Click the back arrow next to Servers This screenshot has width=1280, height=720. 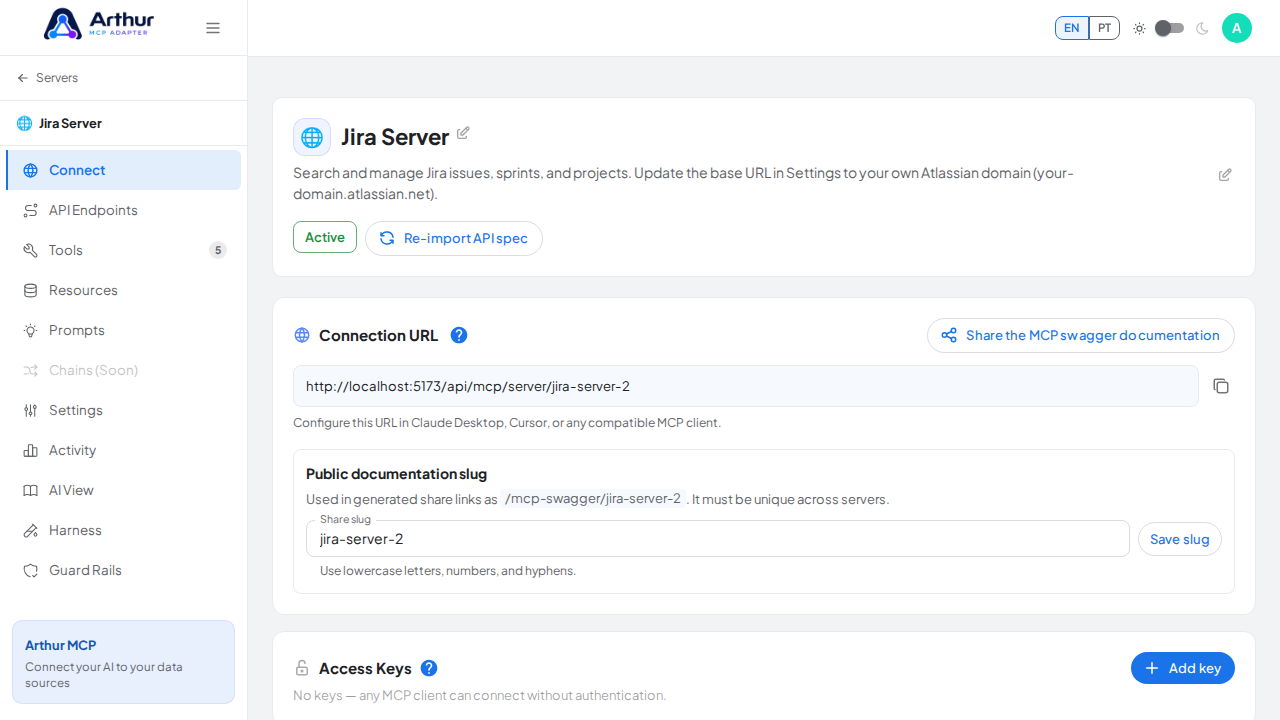coord(23,78)
